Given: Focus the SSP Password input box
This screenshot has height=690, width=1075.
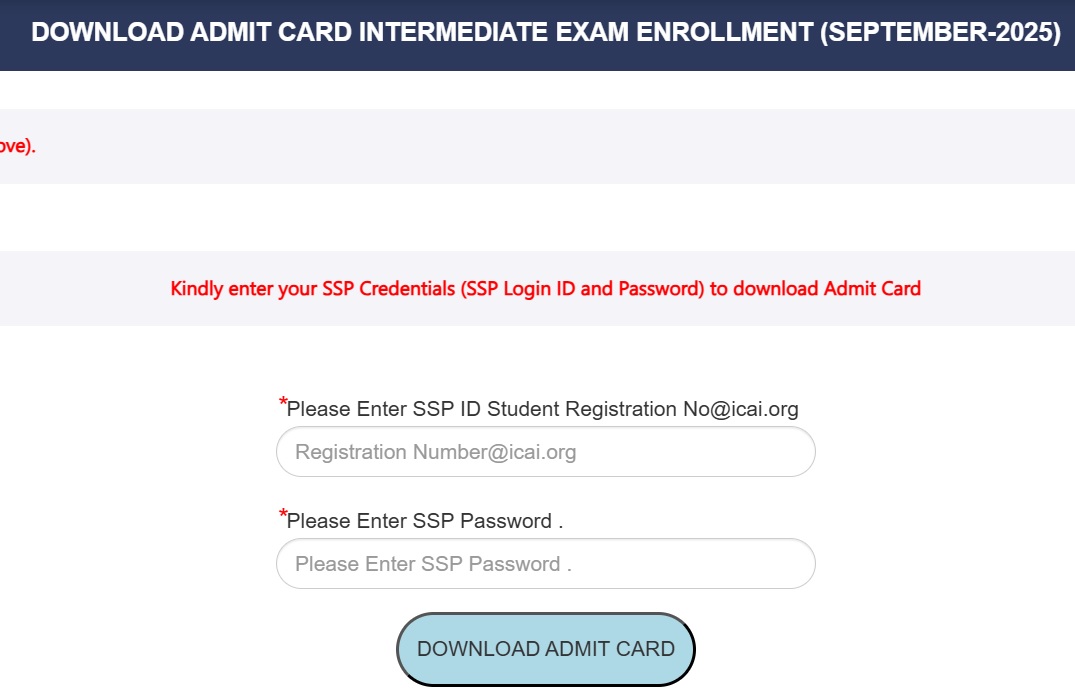Looking at the screenshot, I should pyautogui.click(x=545, y=564).
